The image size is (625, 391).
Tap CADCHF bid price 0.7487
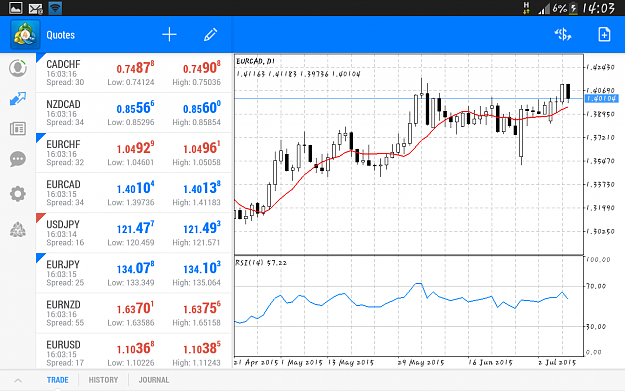(135, 68)
